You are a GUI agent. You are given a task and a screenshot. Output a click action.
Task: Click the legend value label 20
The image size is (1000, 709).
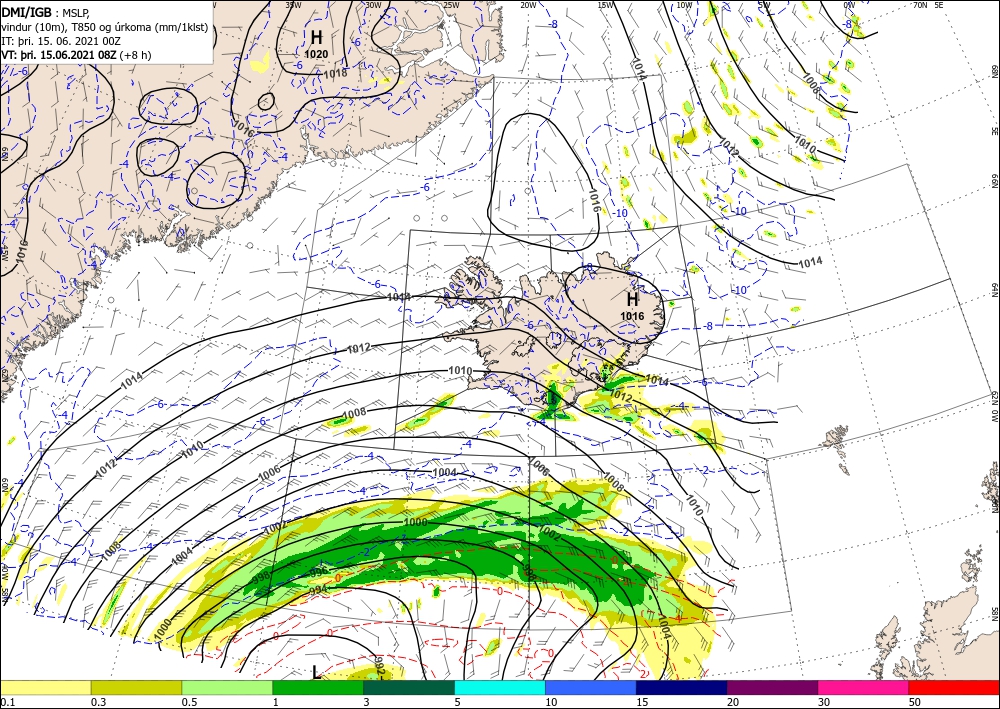[733, 702]
